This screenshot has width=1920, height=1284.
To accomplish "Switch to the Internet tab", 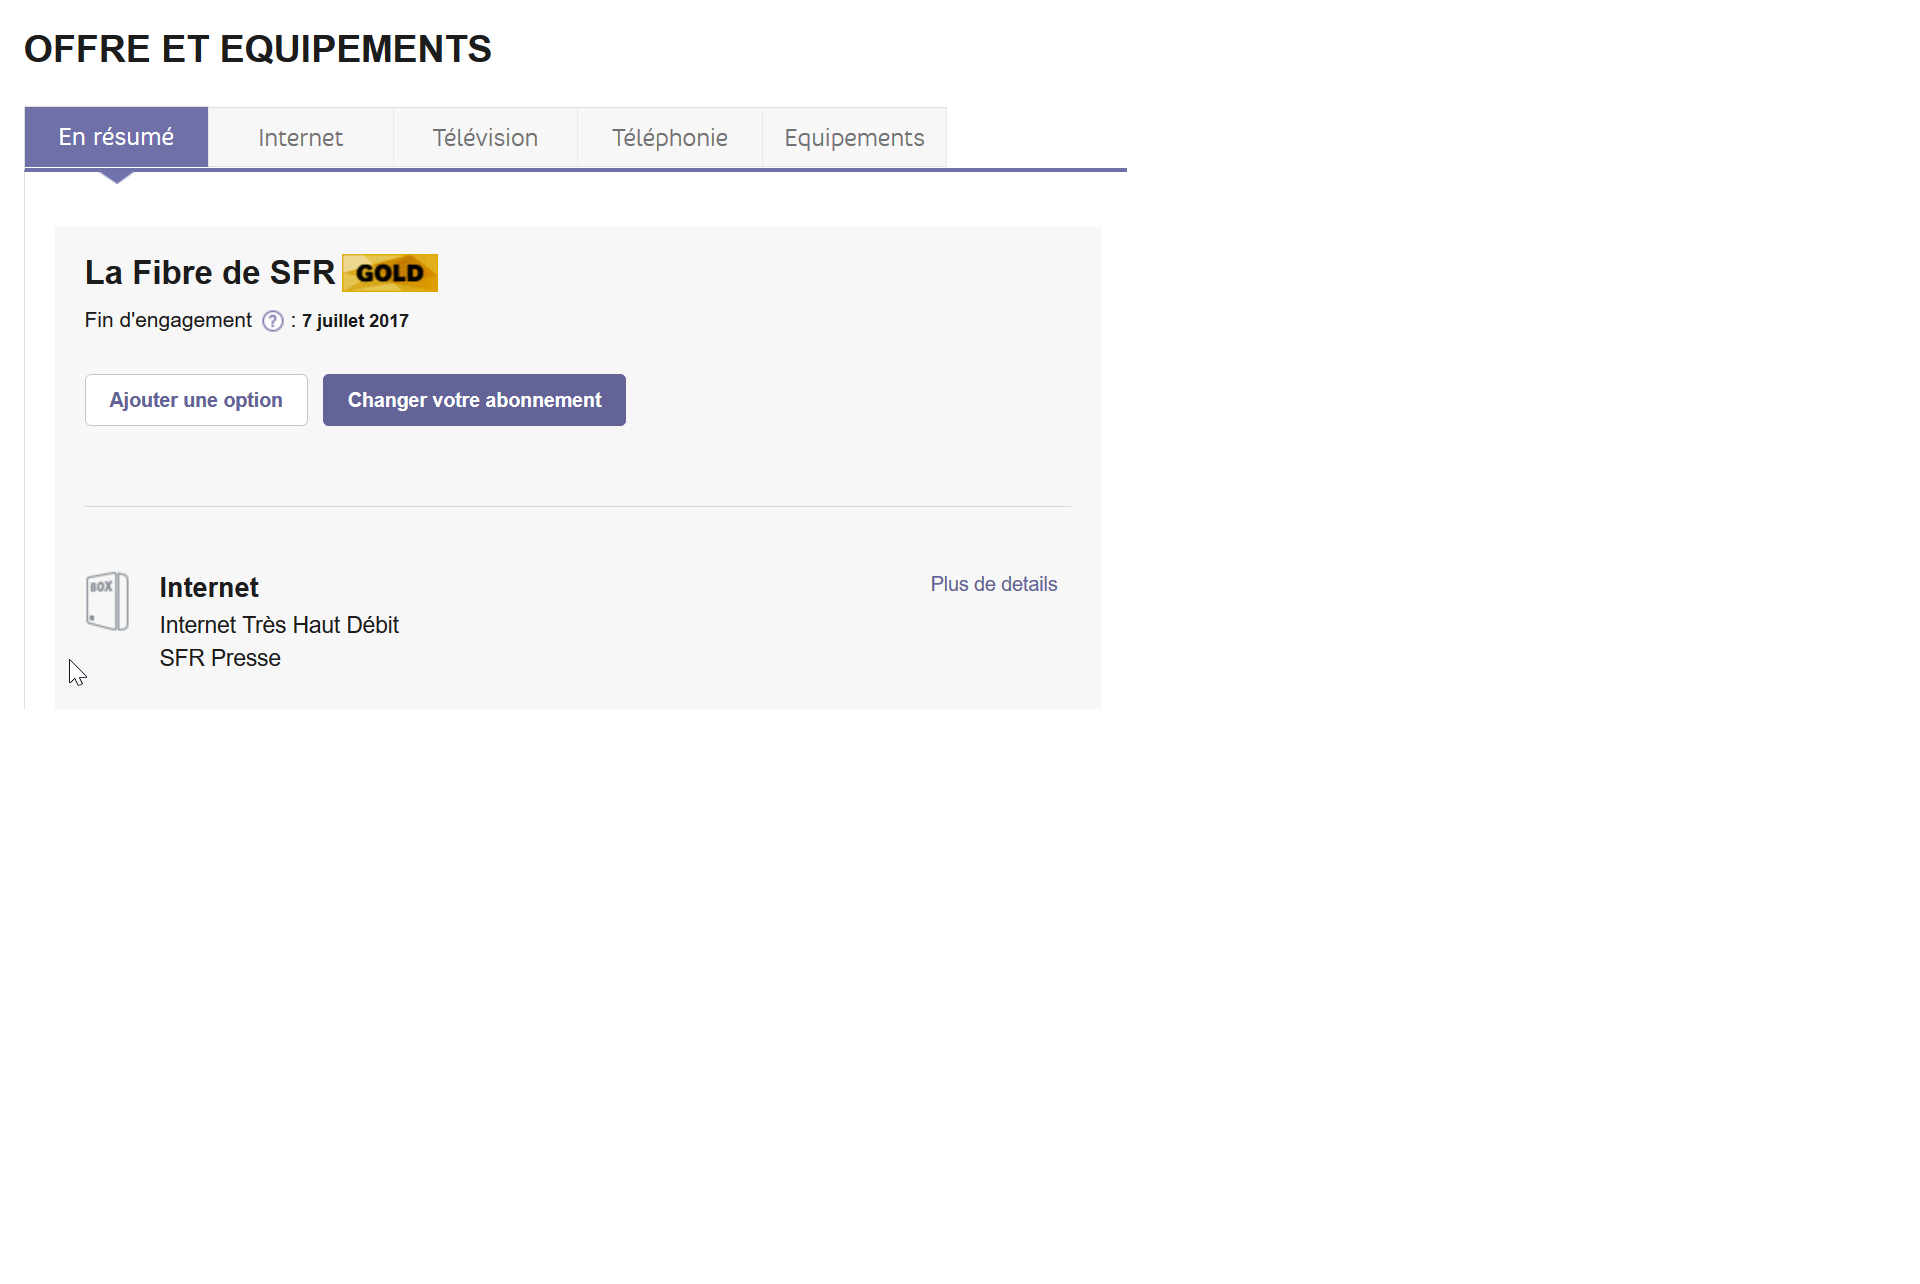I will click(300, 137).
